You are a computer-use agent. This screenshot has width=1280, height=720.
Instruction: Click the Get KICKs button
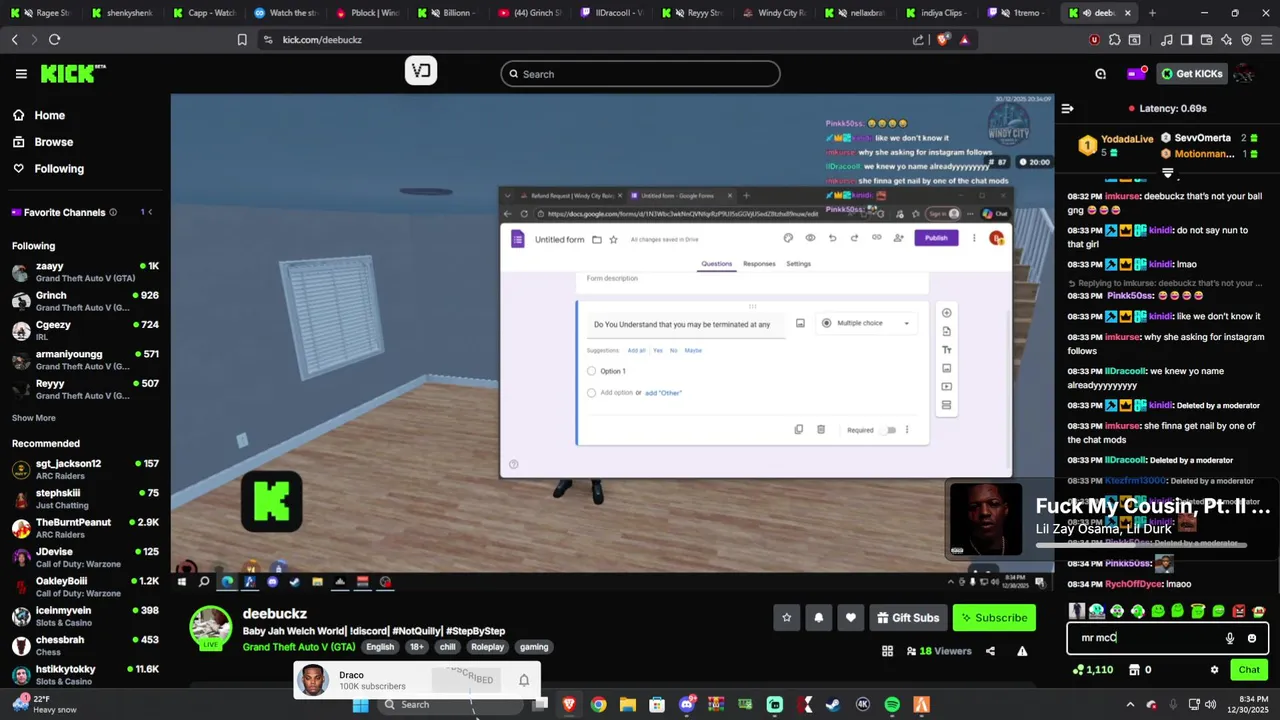click(1192, 73)
